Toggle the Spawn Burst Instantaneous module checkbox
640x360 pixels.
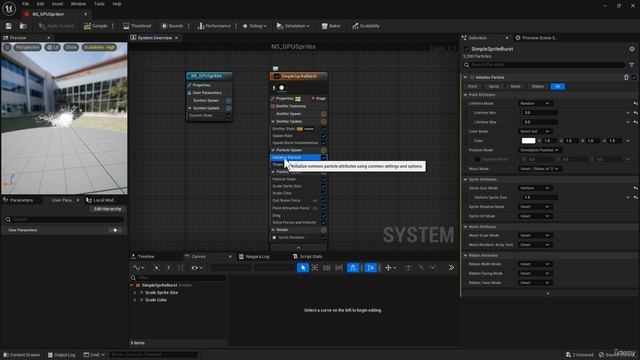(x=323, y=143)
